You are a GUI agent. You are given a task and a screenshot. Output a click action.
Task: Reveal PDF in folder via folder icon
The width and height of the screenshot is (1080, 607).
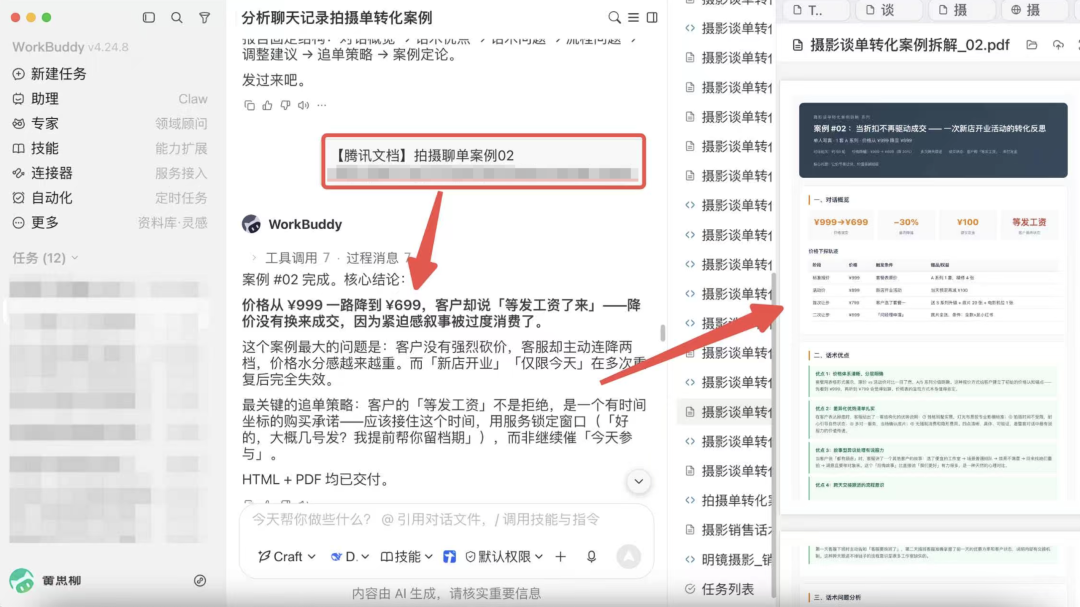[1032, 45]
